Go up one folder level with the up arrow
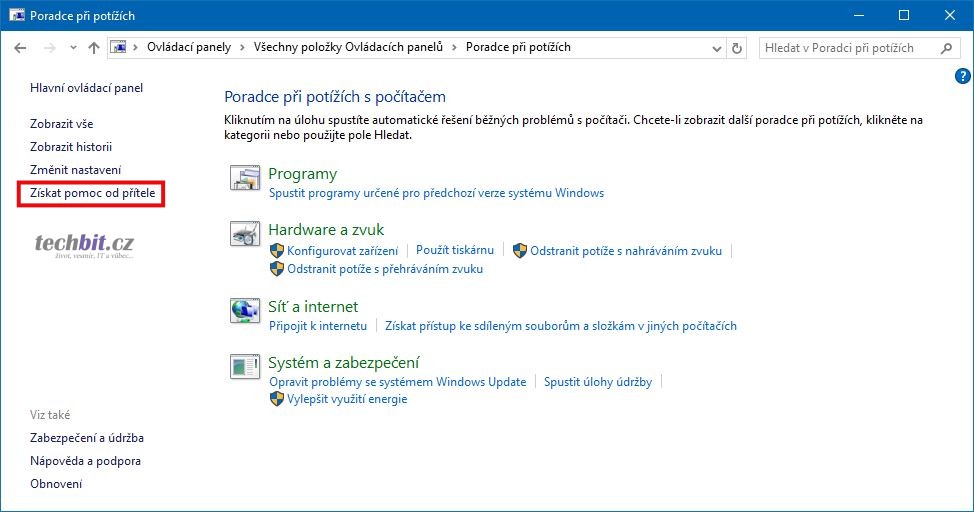The width and height of the screenshot is (974, 512). click(94, 48)
